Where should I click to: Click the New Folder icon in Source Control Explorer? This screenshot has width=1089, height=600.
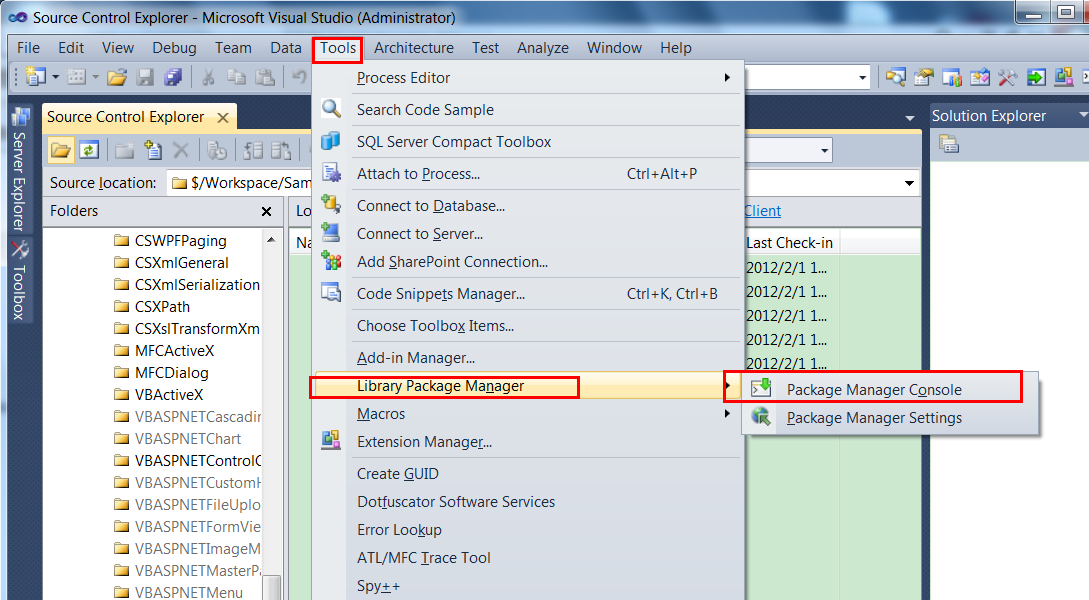click(124, 150)
